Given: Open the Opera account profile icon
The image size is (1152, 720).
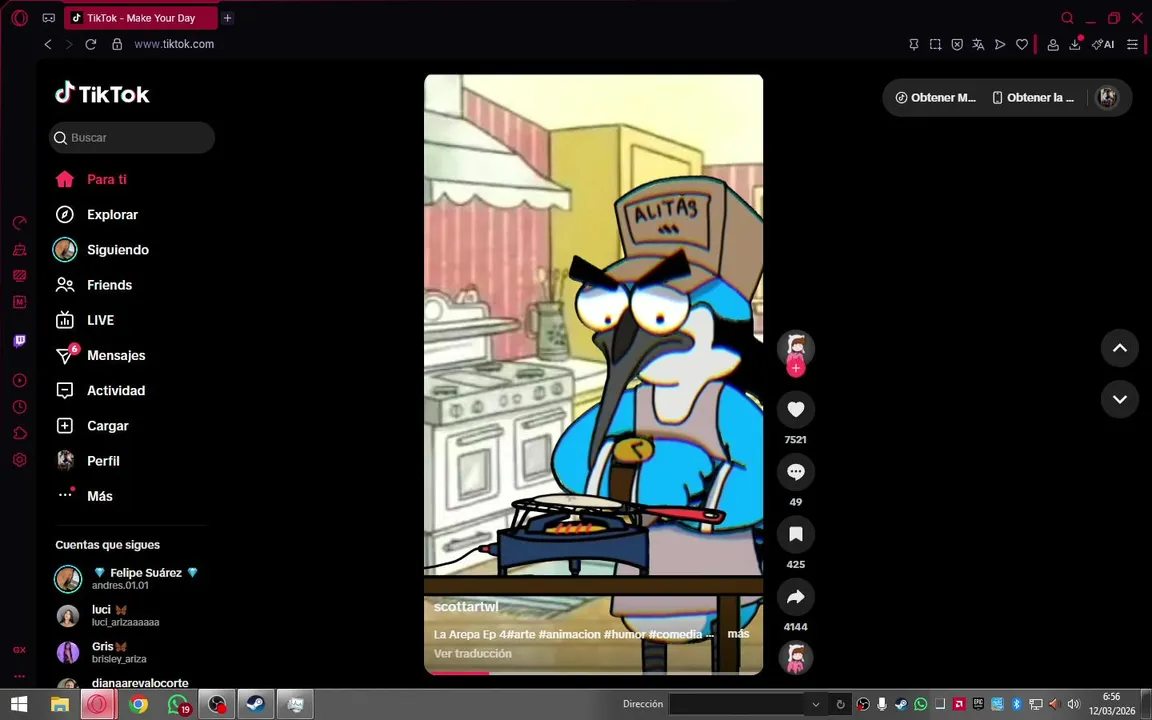Looking at the screenshot, I should click(1053, 44).
